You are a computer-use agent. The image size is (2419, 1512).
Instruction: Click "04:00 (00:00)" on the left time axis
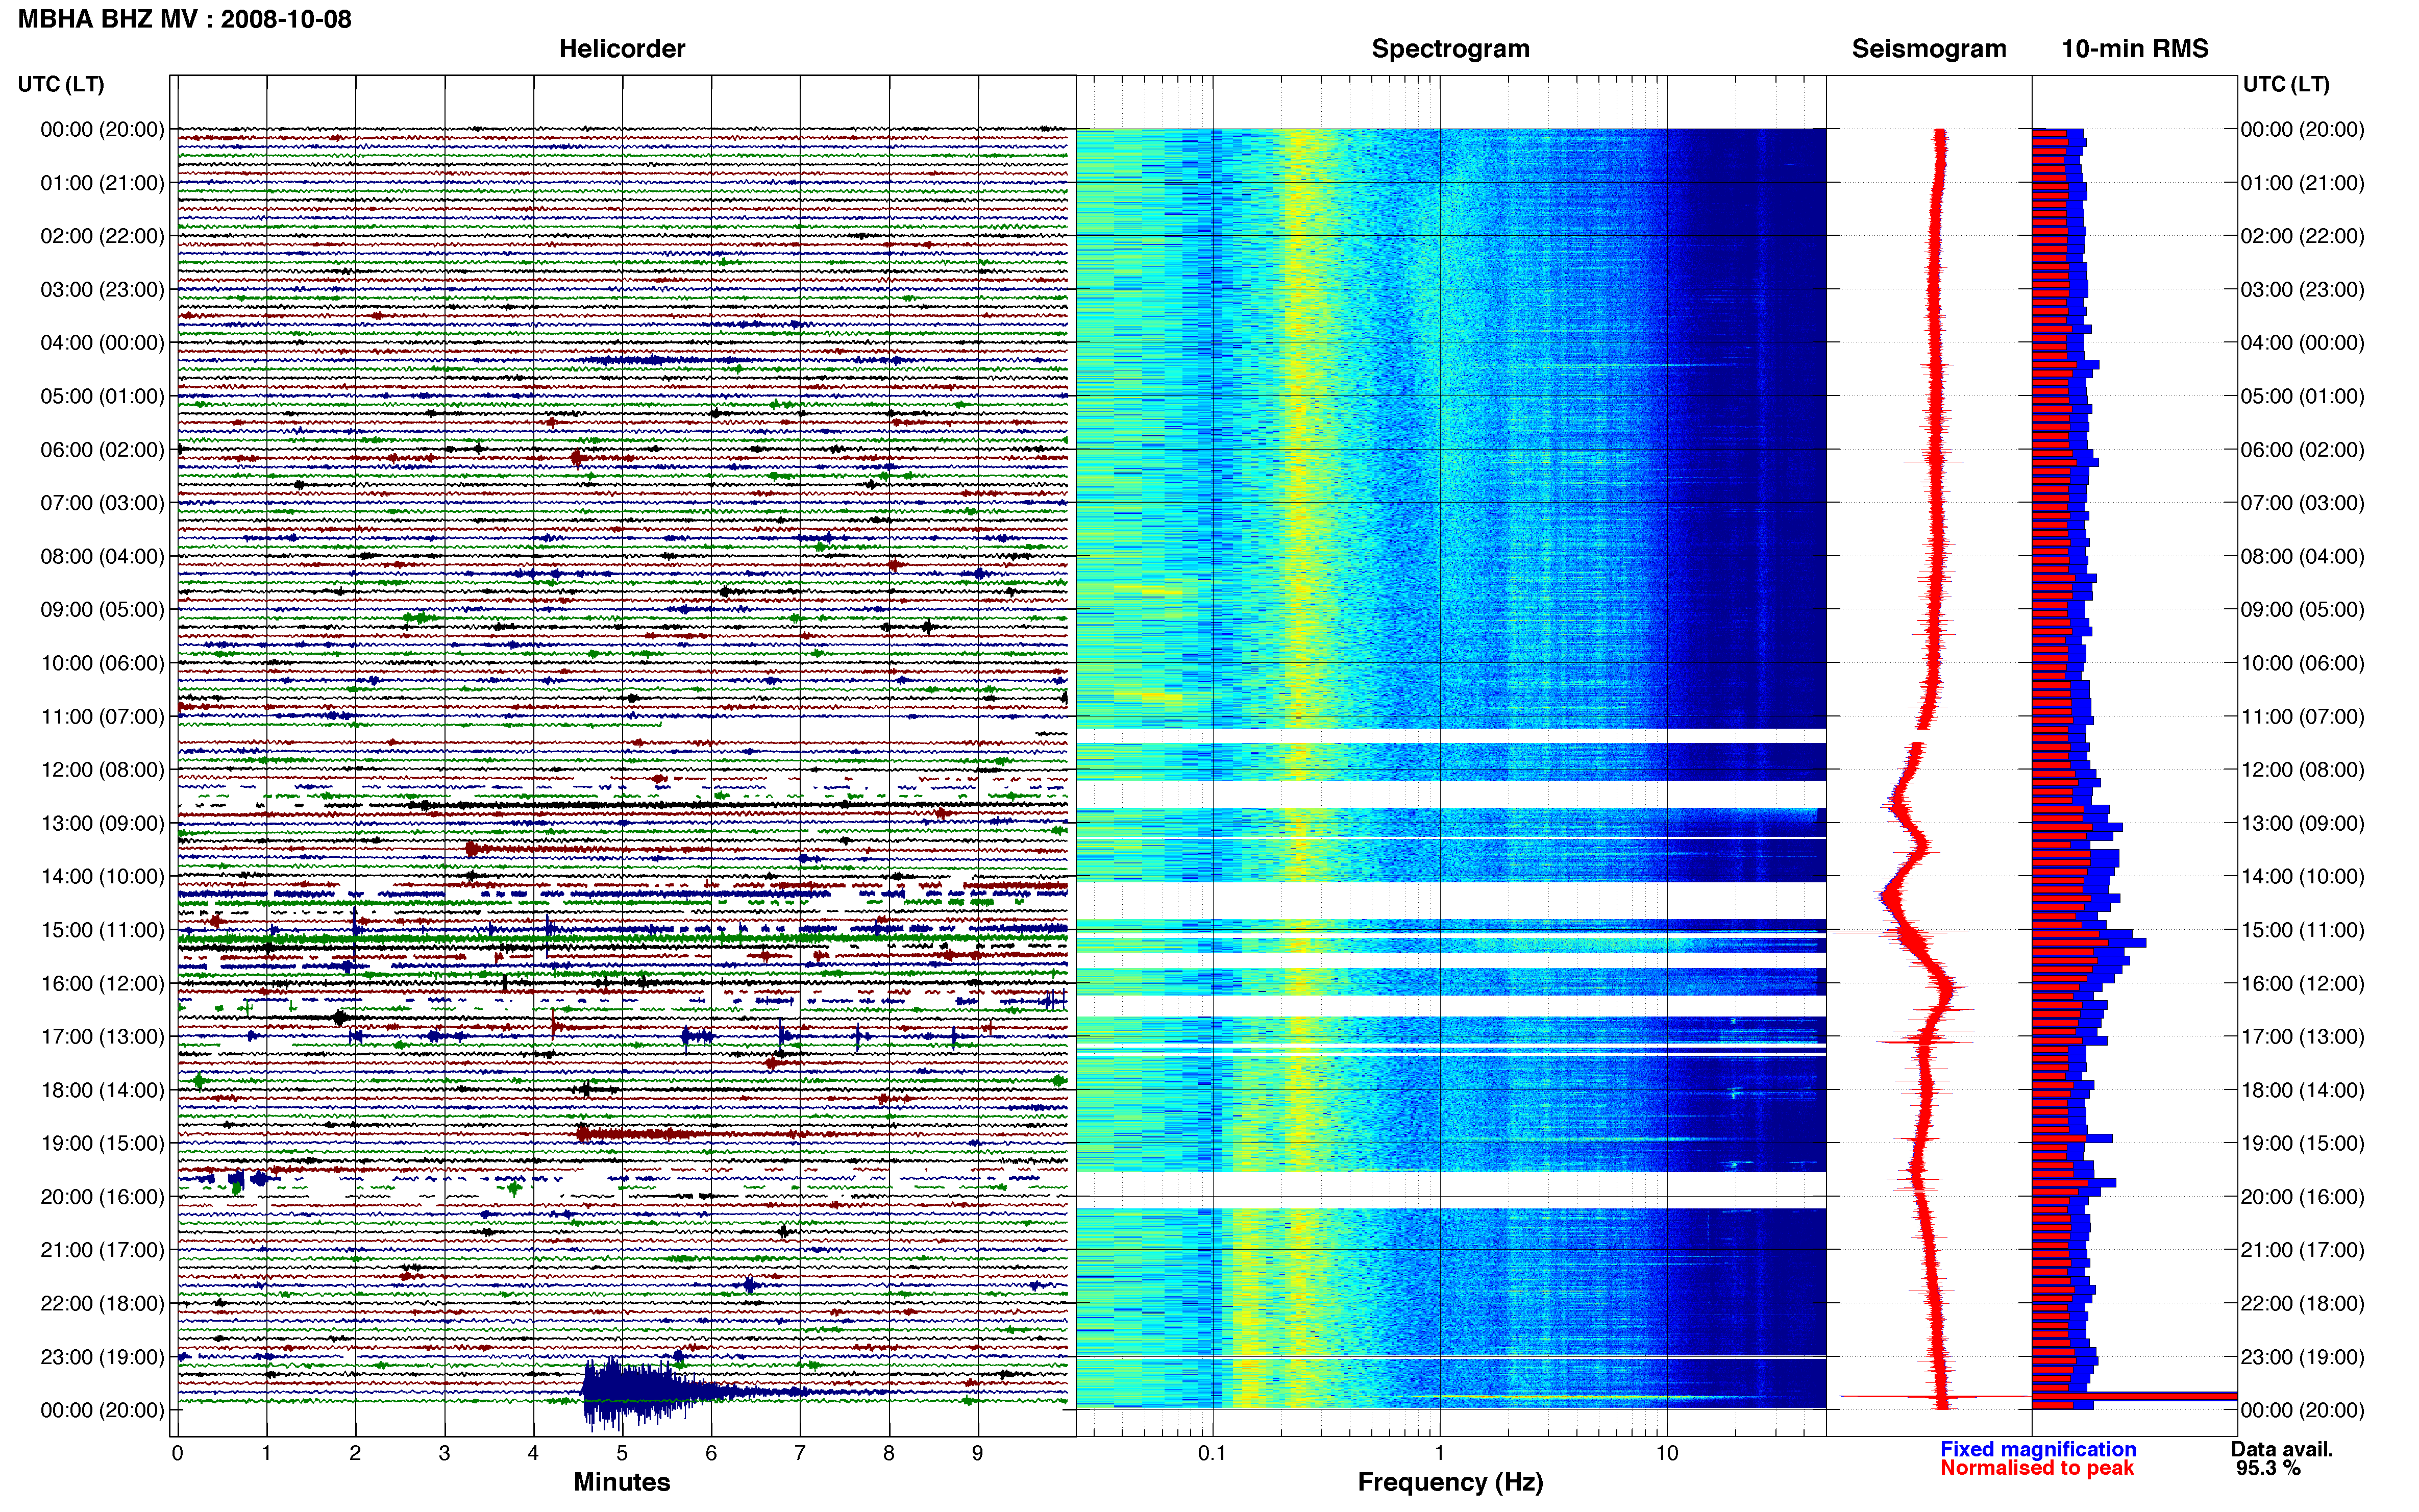(x=102, y=343)
